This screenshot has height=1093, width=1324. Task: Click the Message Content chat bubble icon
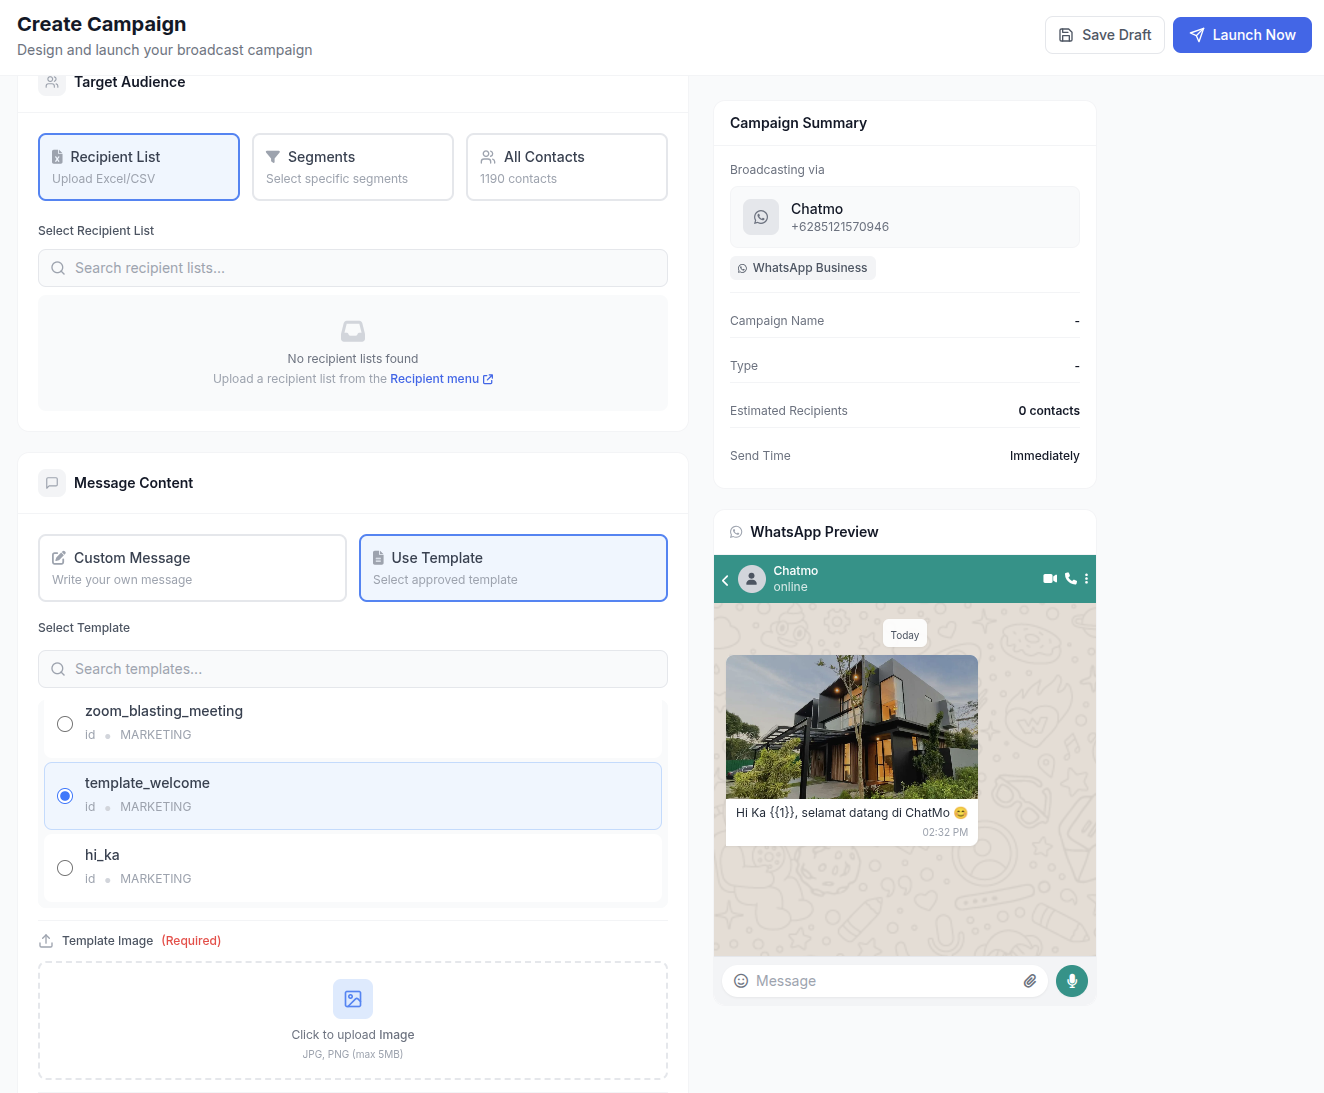click(52, 483)
